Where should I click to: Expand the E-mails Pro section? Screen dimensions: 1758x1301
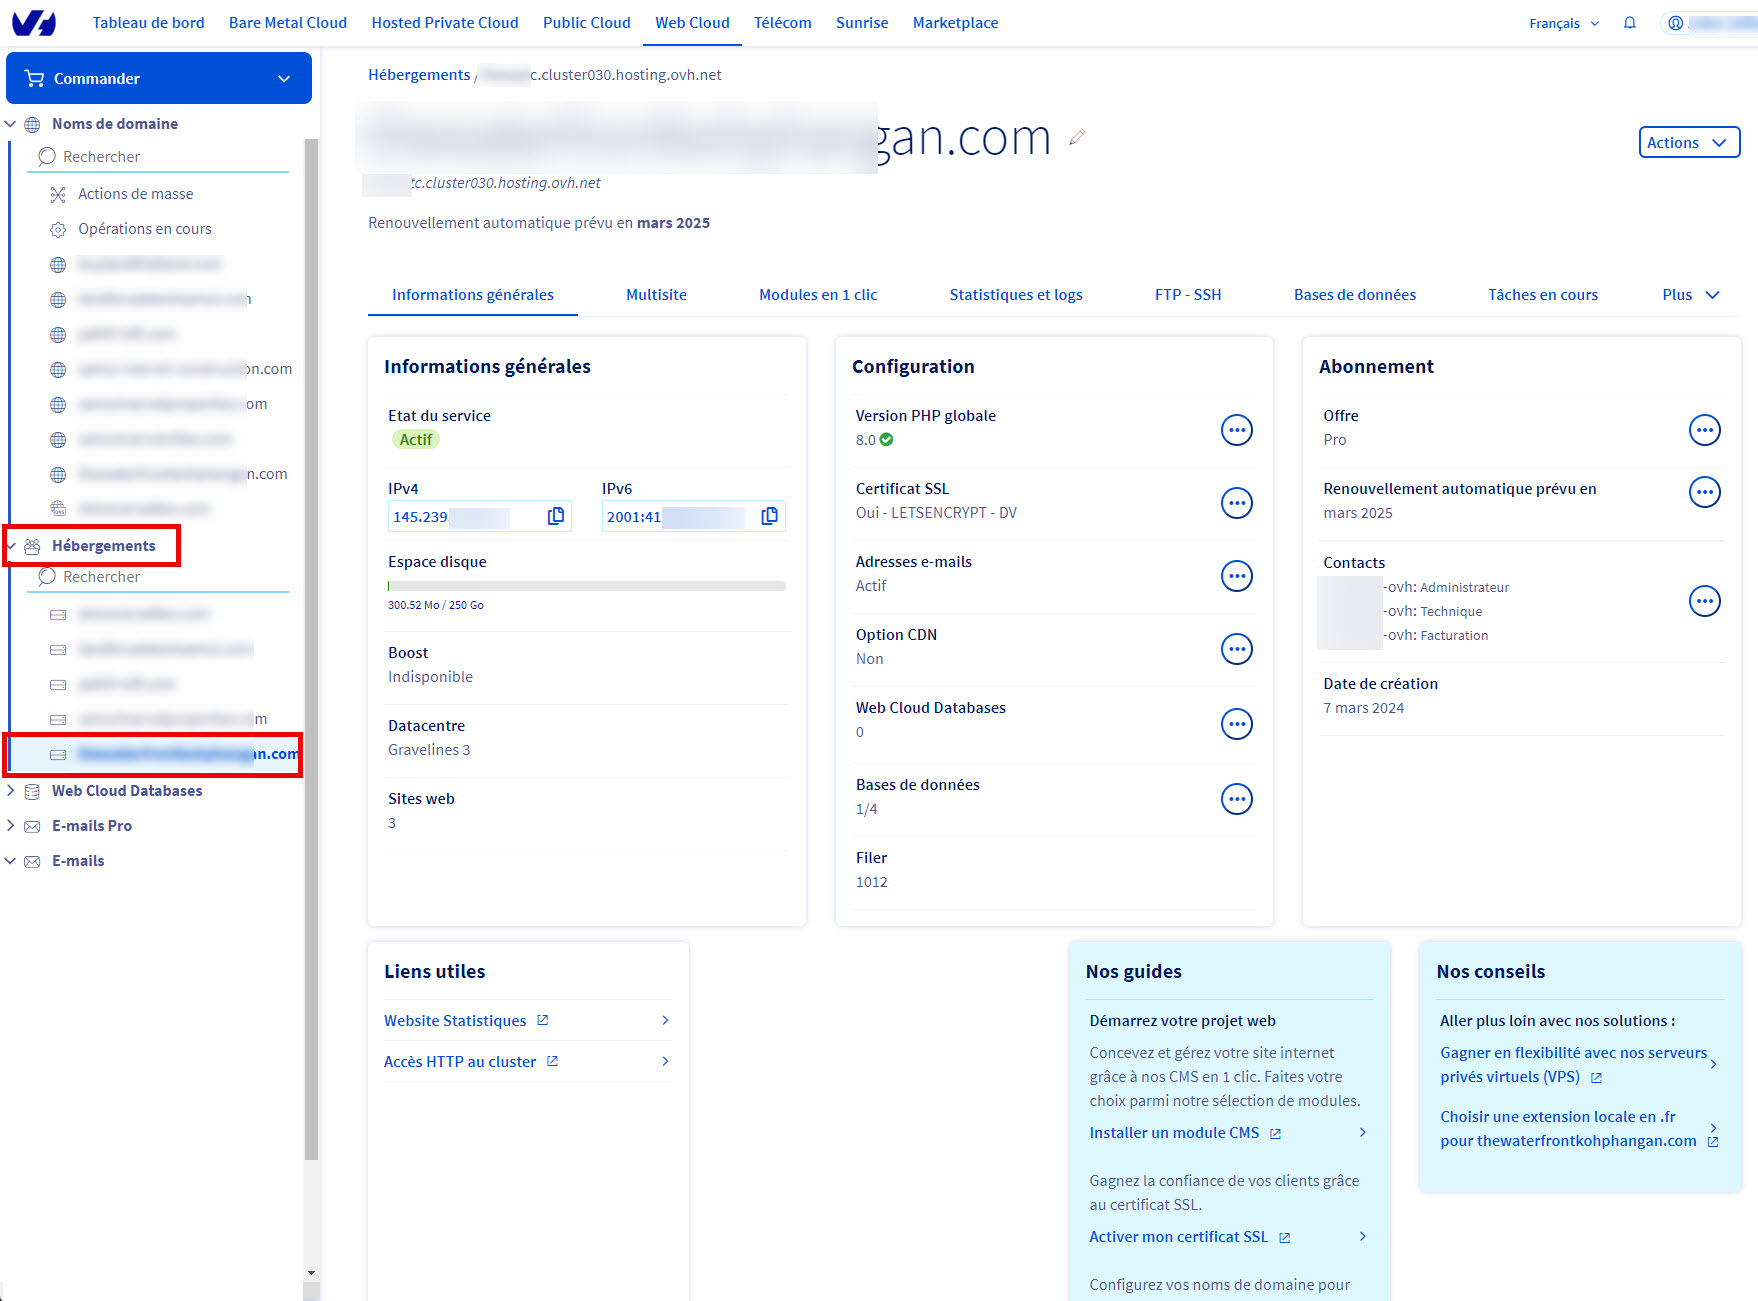point(11,826)
